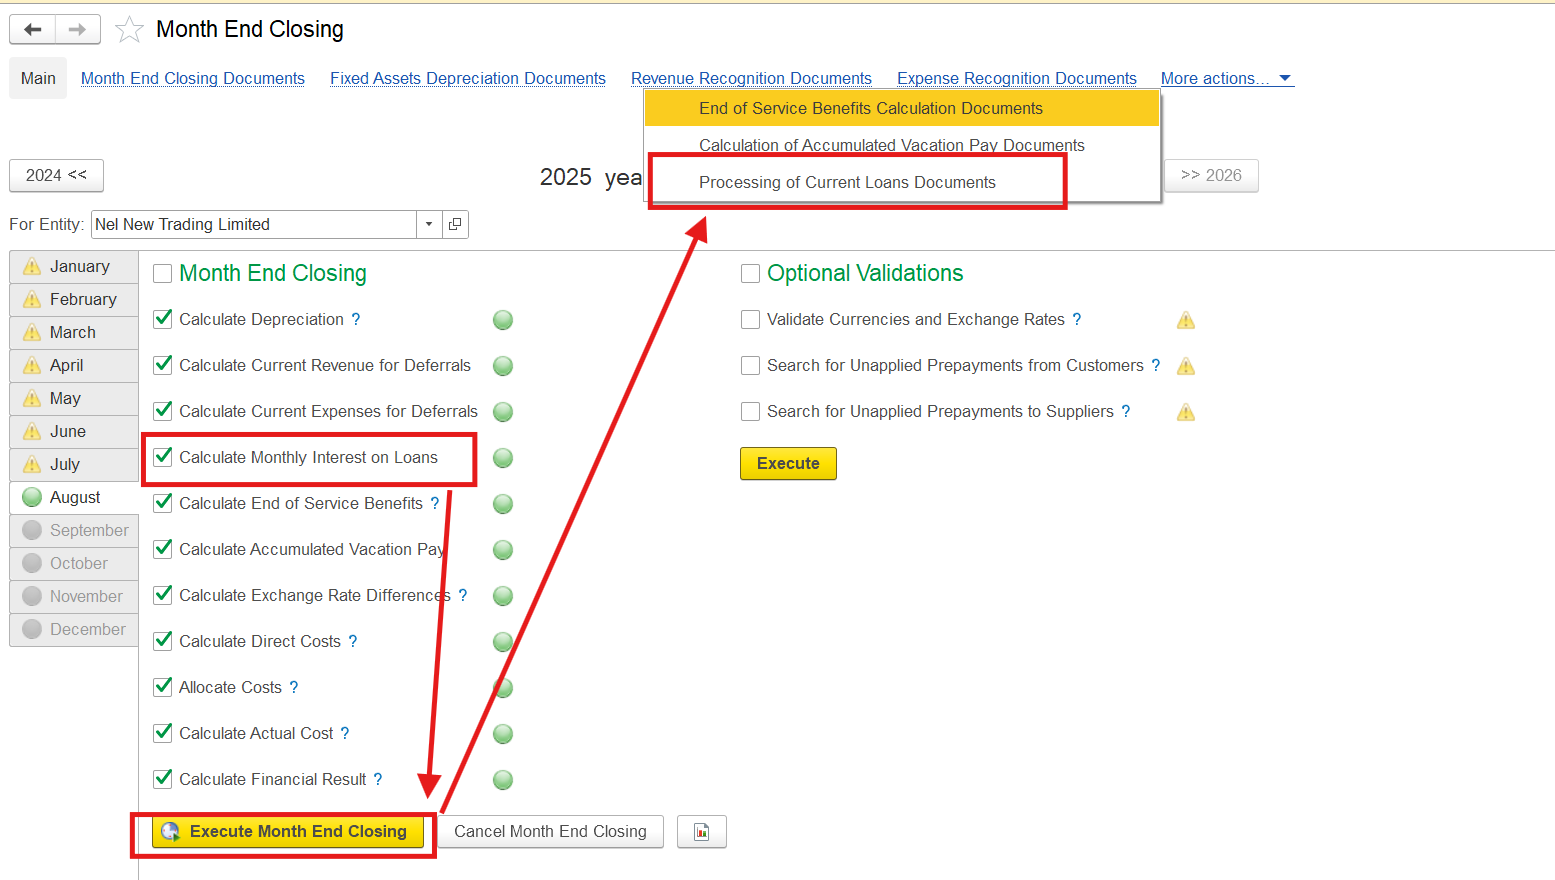The width and height of the screenshot is (1555, 880).
Task: Open entity record with the open-form icon
Action: 455,224
